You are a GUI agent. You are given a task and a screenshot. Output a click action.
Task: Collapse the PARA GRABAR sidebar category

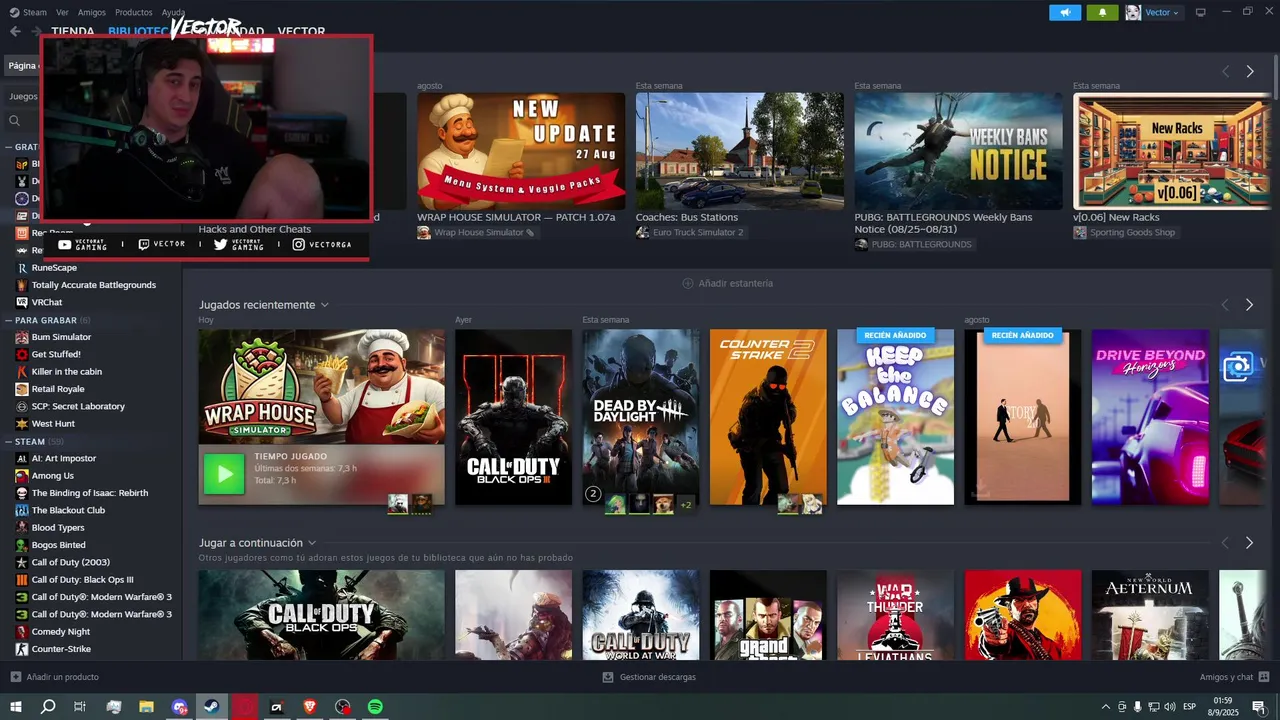[8, 320]
